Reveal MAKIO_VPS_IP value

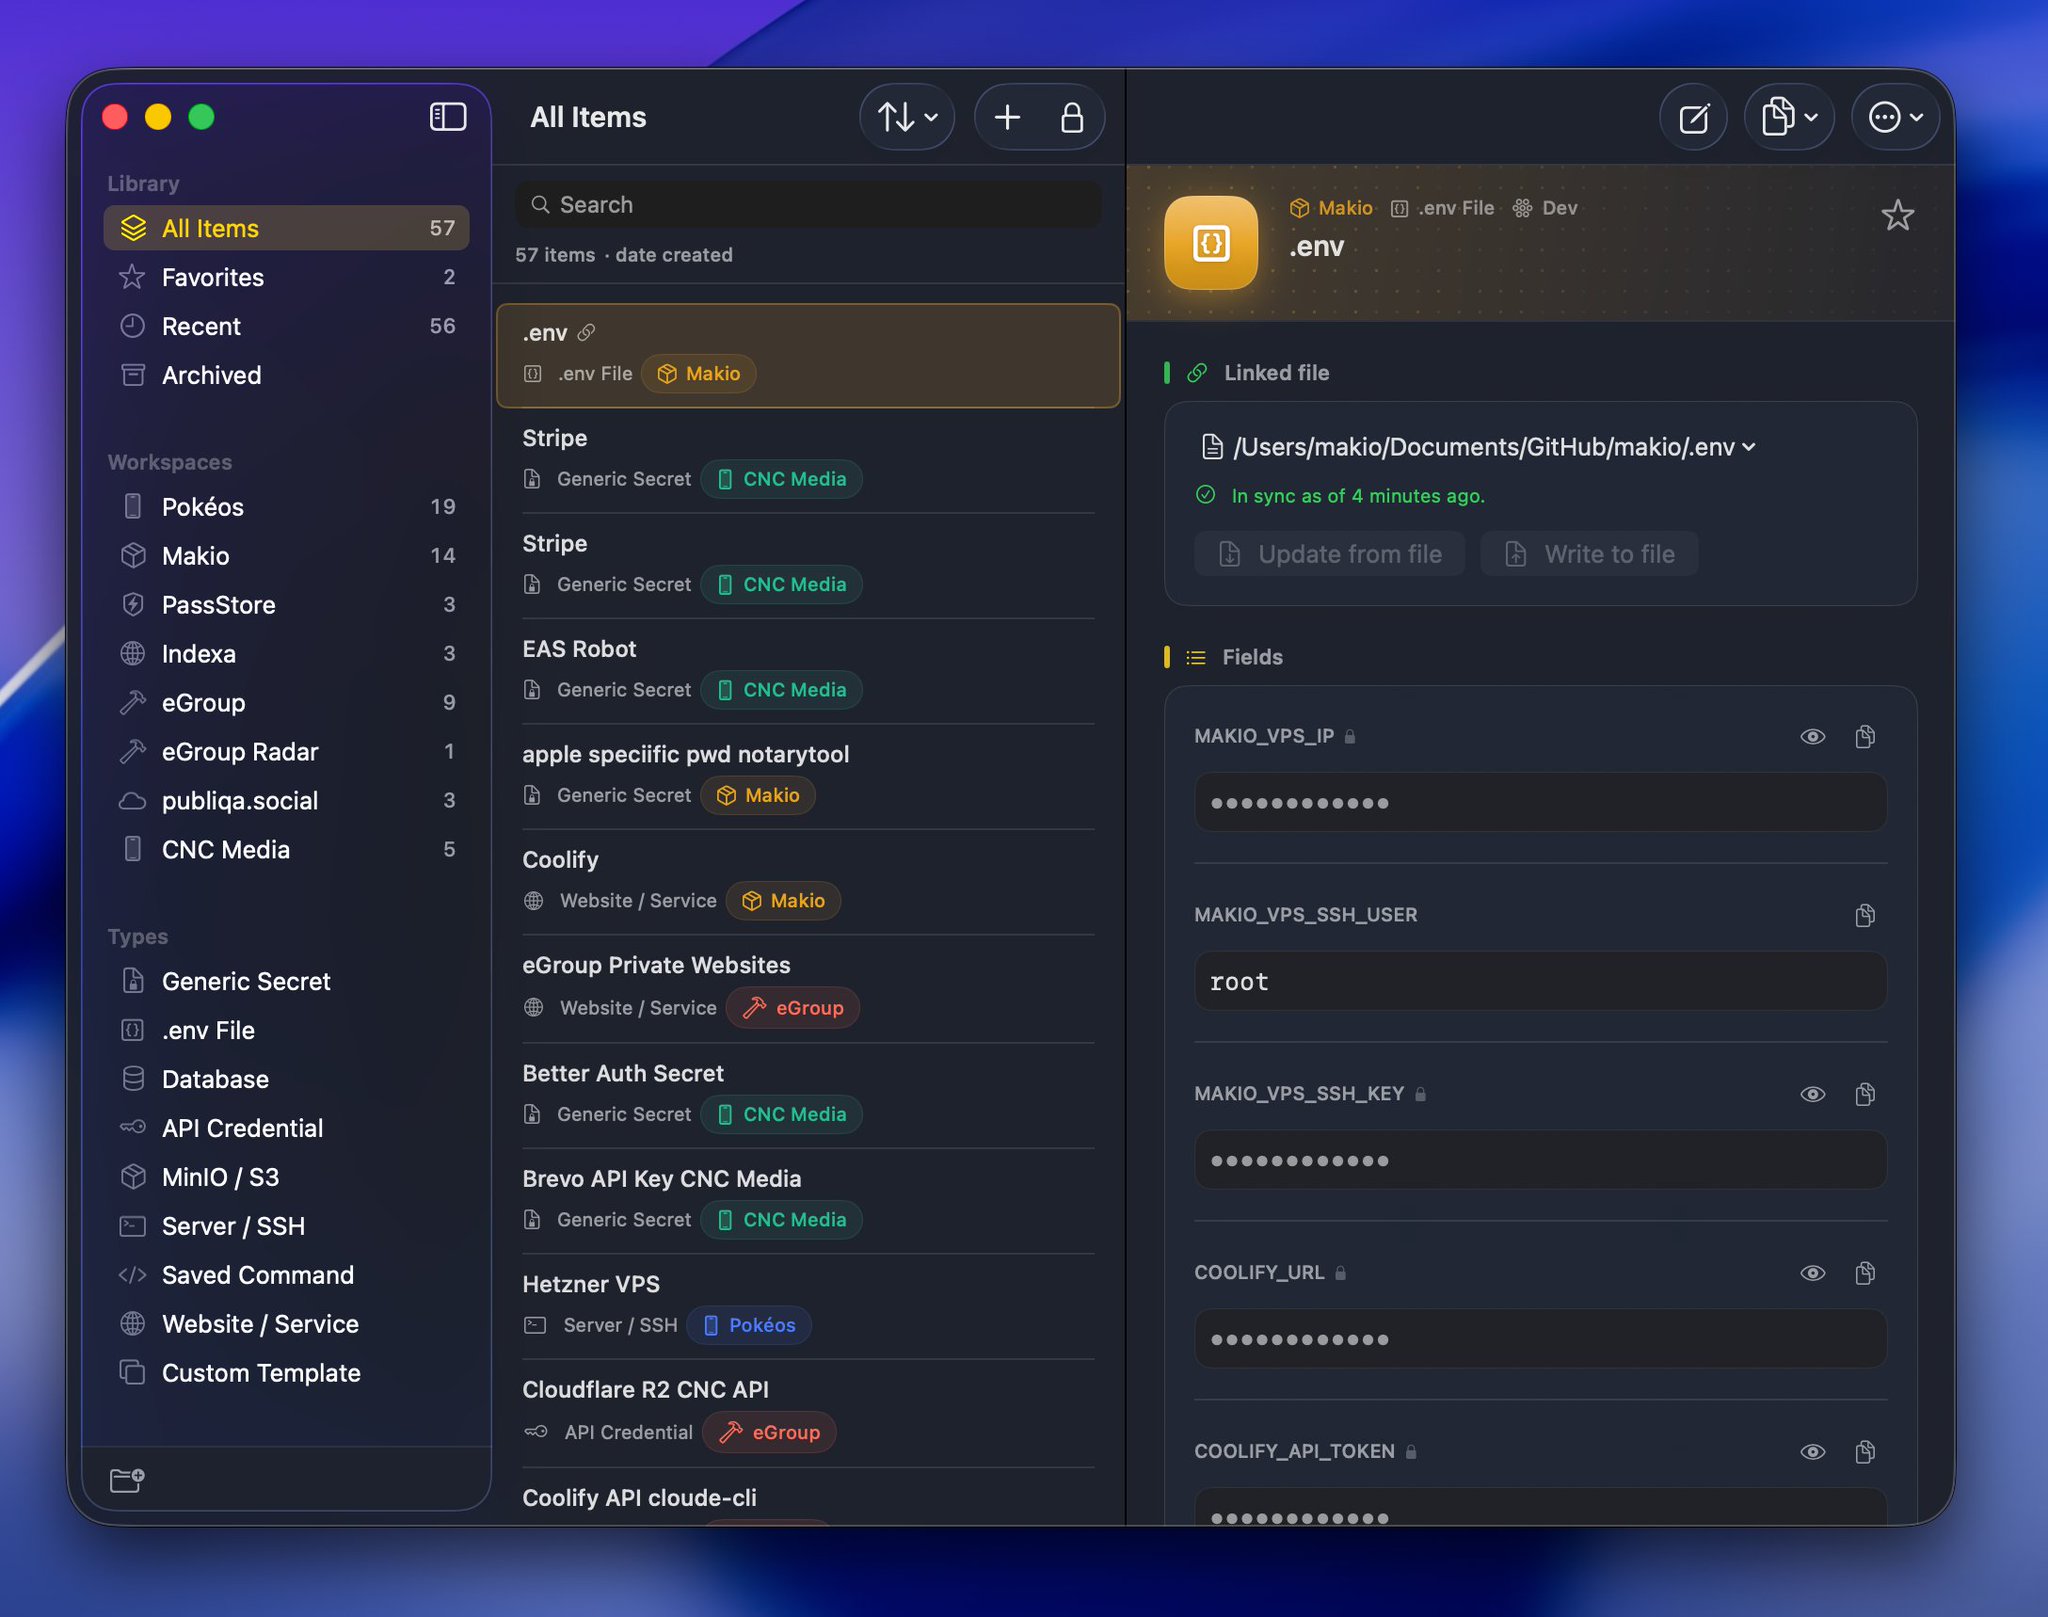point(1813,737)
